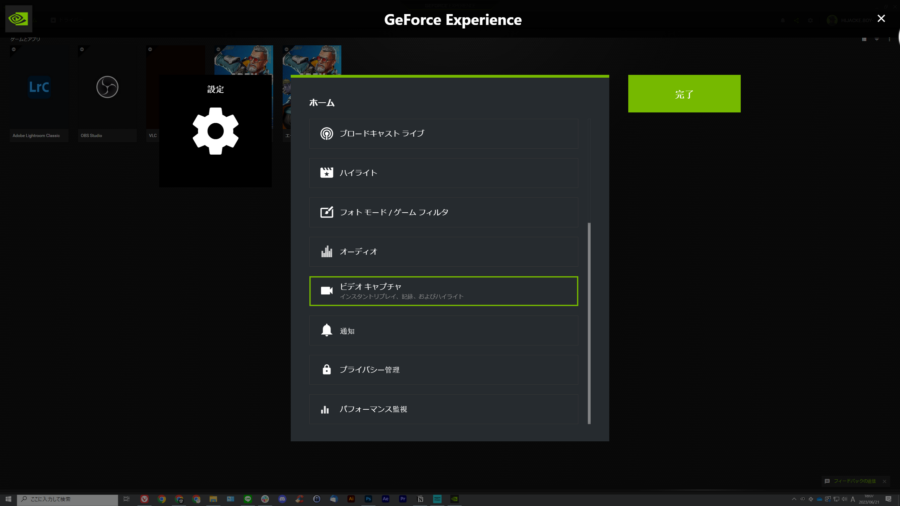
Task: Open the ハイライト settings row
Action: coord(443,173)
